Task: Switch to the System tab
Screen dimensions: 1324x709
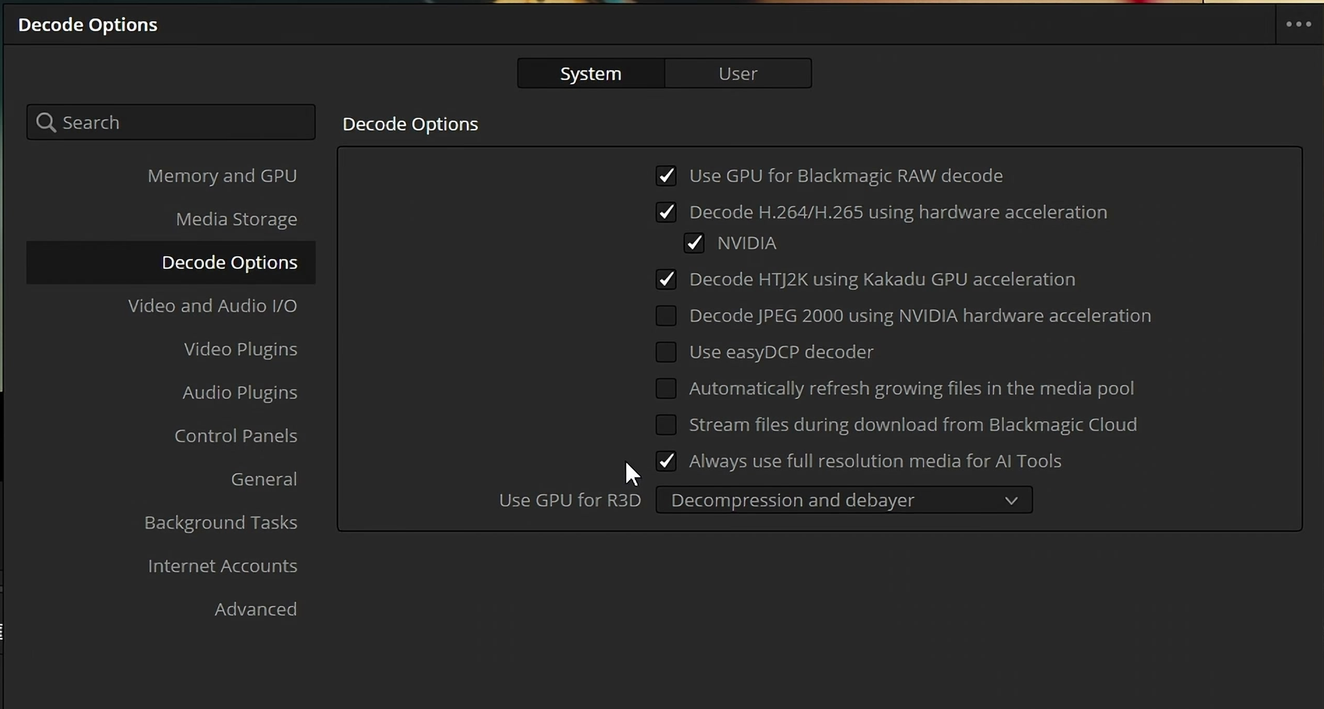Action: pyautogui.click(x=591, y=73)
